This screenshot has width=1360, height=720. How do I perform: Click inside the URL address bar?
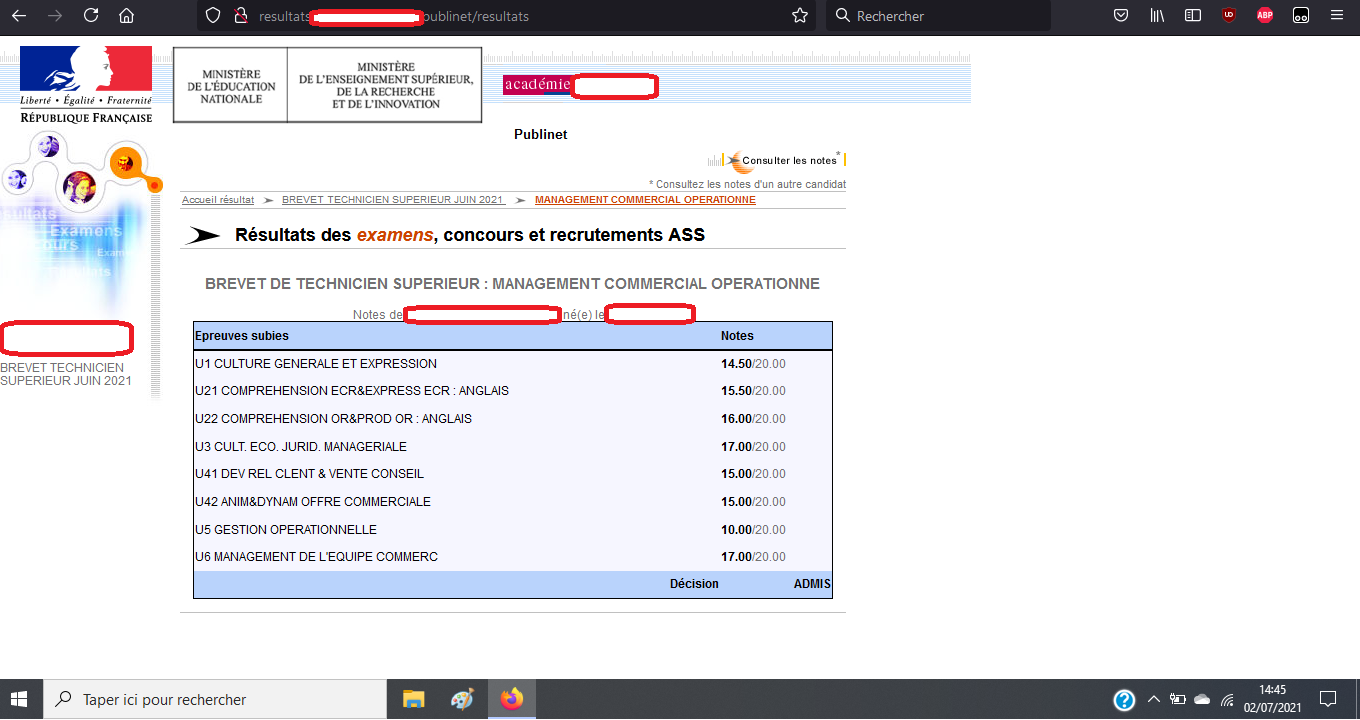pos(505,16)
